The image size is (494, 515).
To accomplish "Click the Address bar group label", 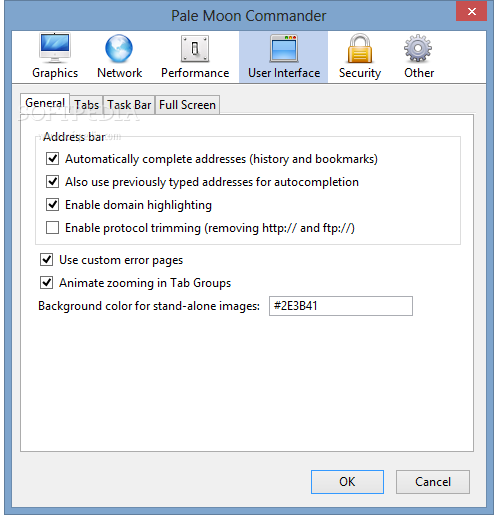I will [x=74, y=137].
